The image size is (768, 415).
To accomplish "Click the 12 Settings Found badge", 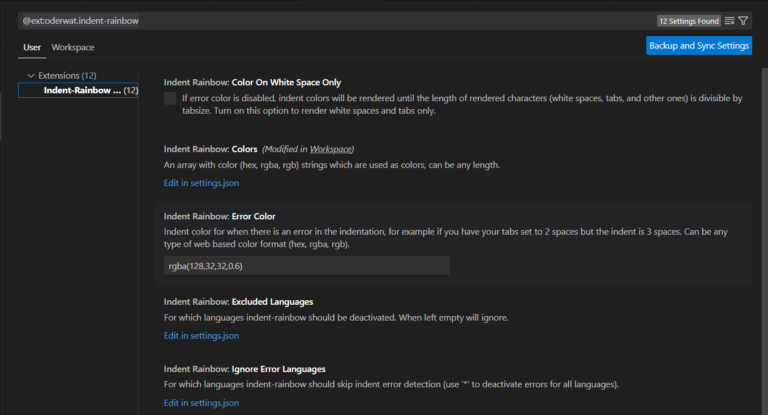I will 688,20.
